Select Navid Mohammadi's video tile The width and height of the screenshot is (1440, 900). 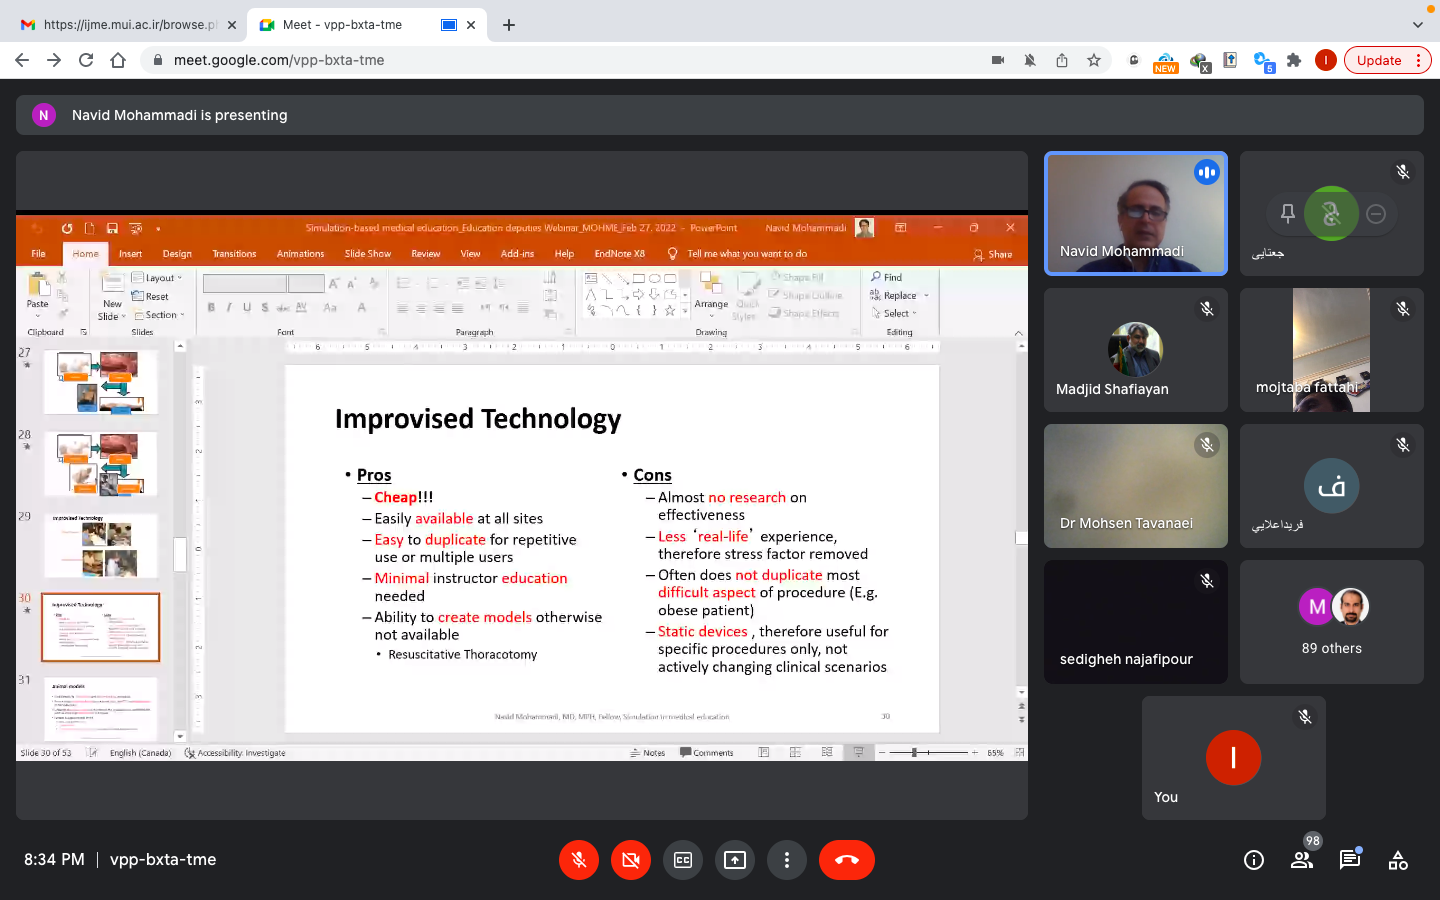coord(1135,213)
